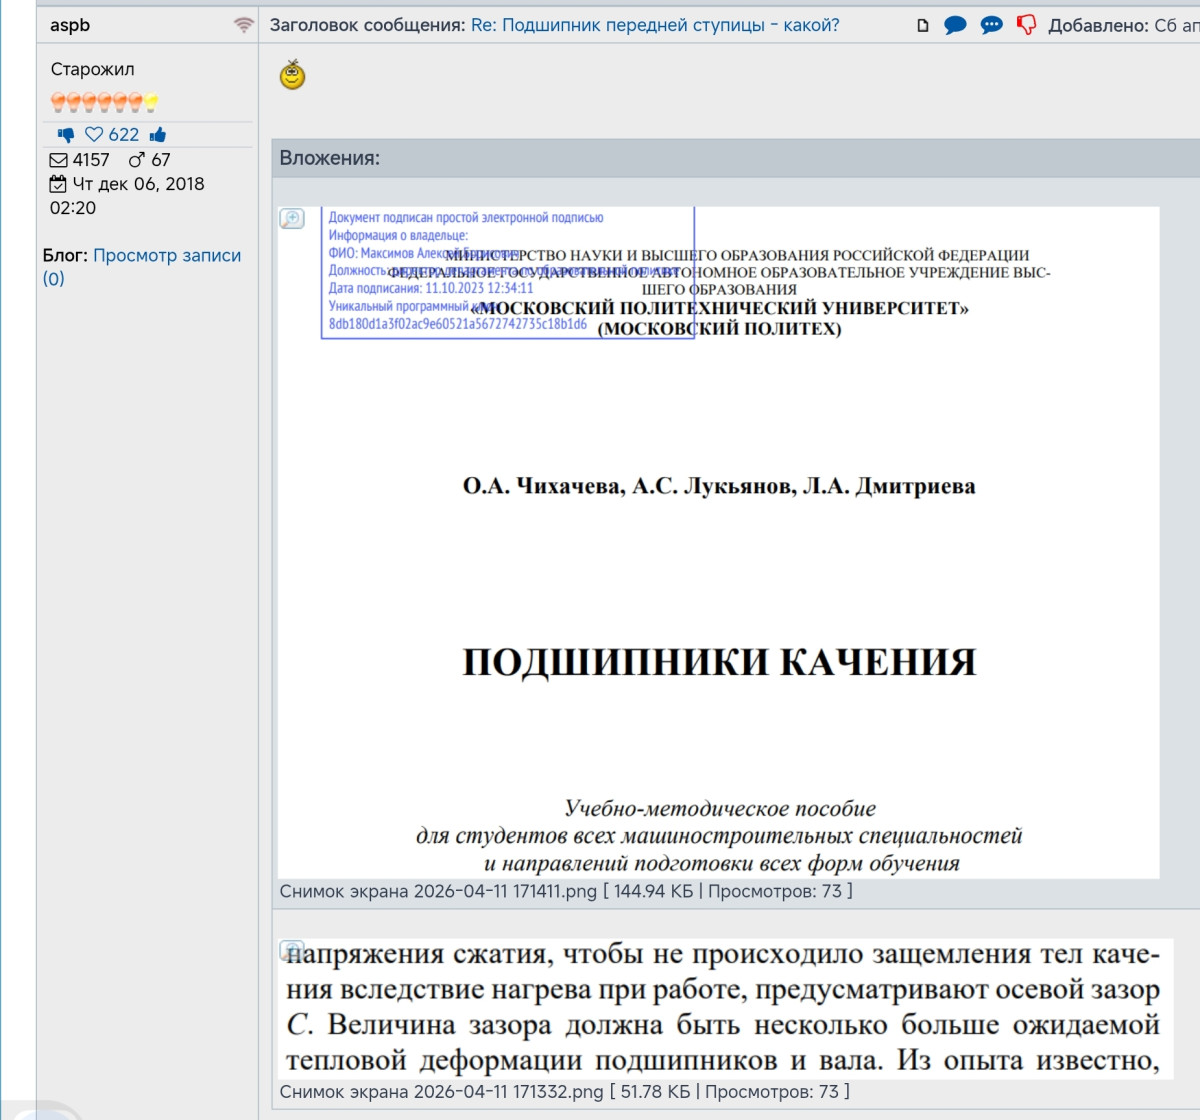1200x1120 pixels.
Task: Click the username aspb
Action: coord(70,25)
